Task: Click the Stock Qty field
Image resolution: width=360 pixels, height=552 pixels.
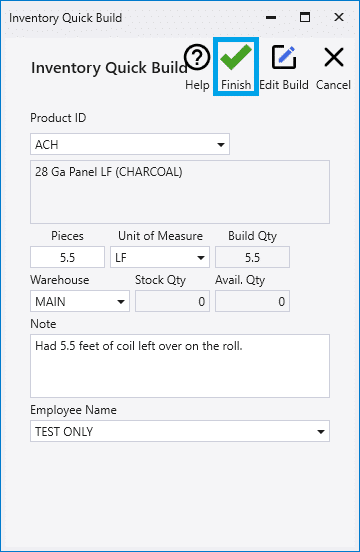Action: click(x=172, y=301)
